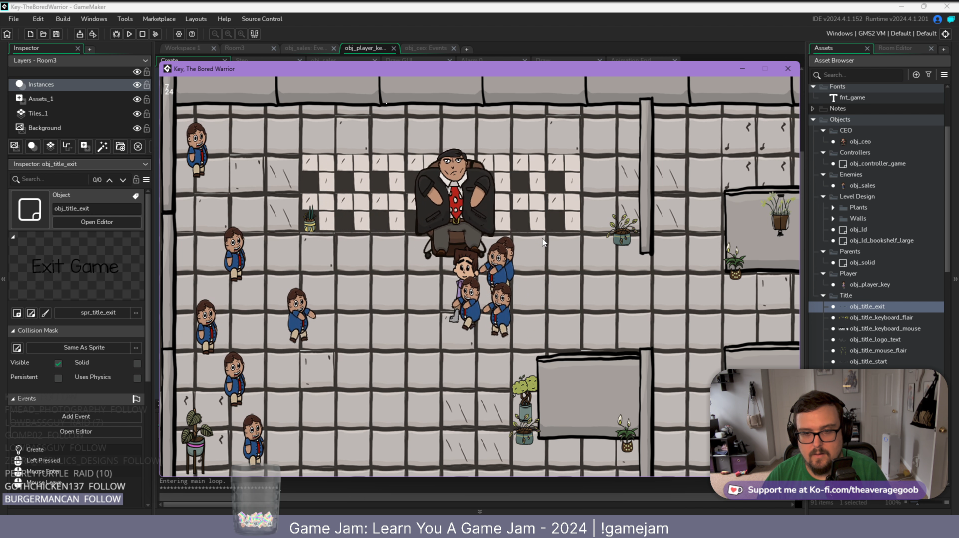The height and width of the screenshot is (538, 959).
Task: Open the user account icon in top right
Action: click(938, 19)
